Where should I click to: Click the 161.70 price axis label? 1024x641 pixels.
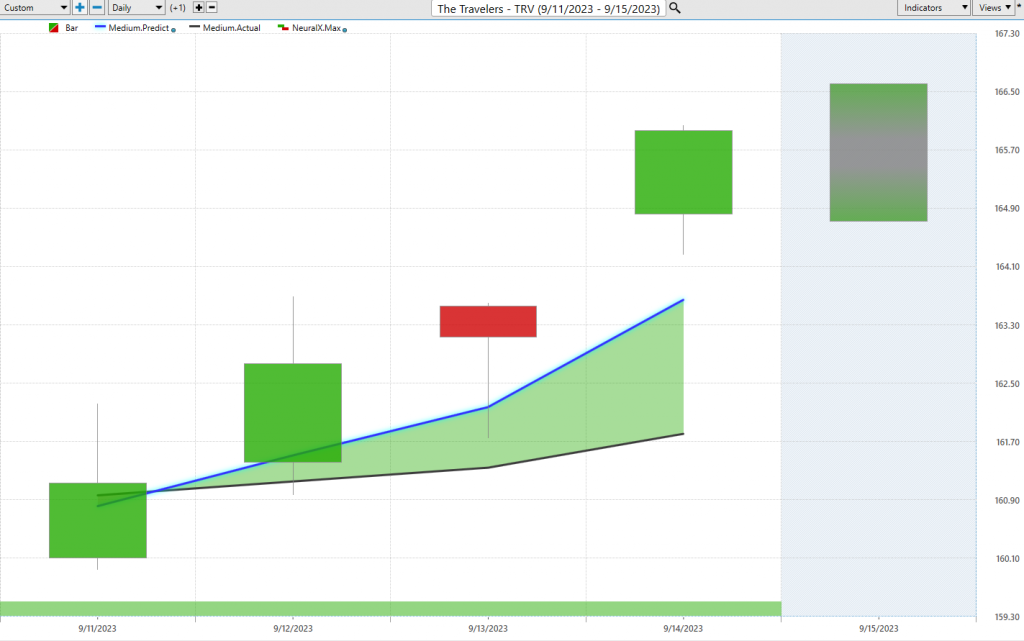[1006, 442]
